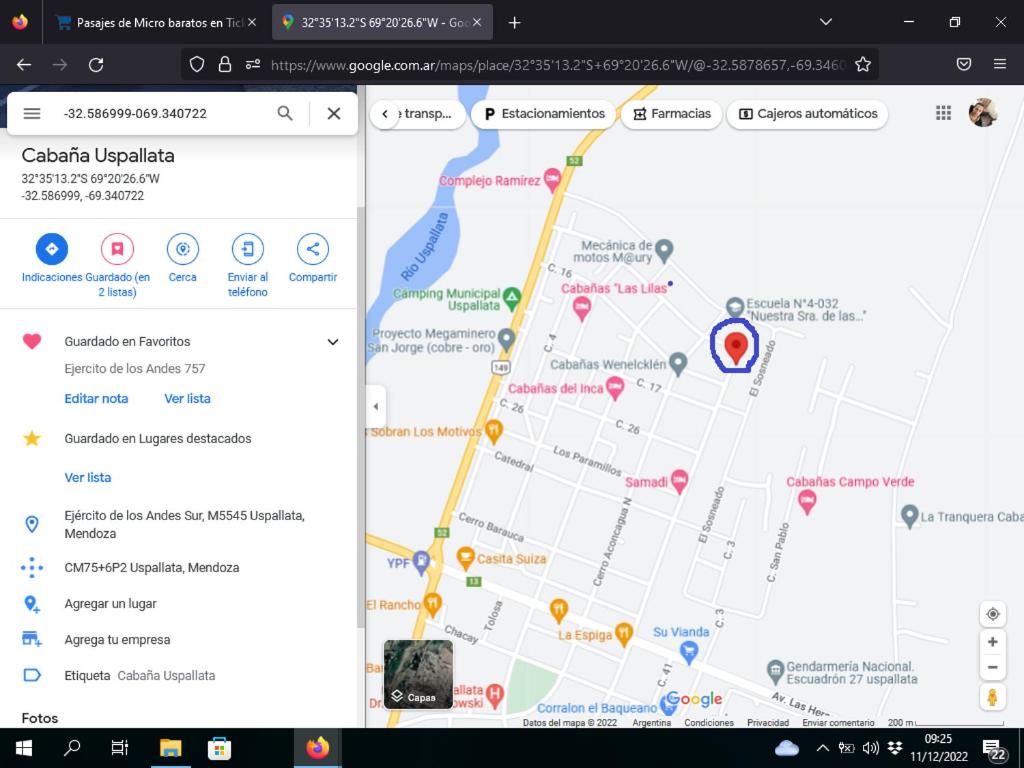Click the Indicaciones directions icon
This screenshot has width=1024, height=768.
52,249
